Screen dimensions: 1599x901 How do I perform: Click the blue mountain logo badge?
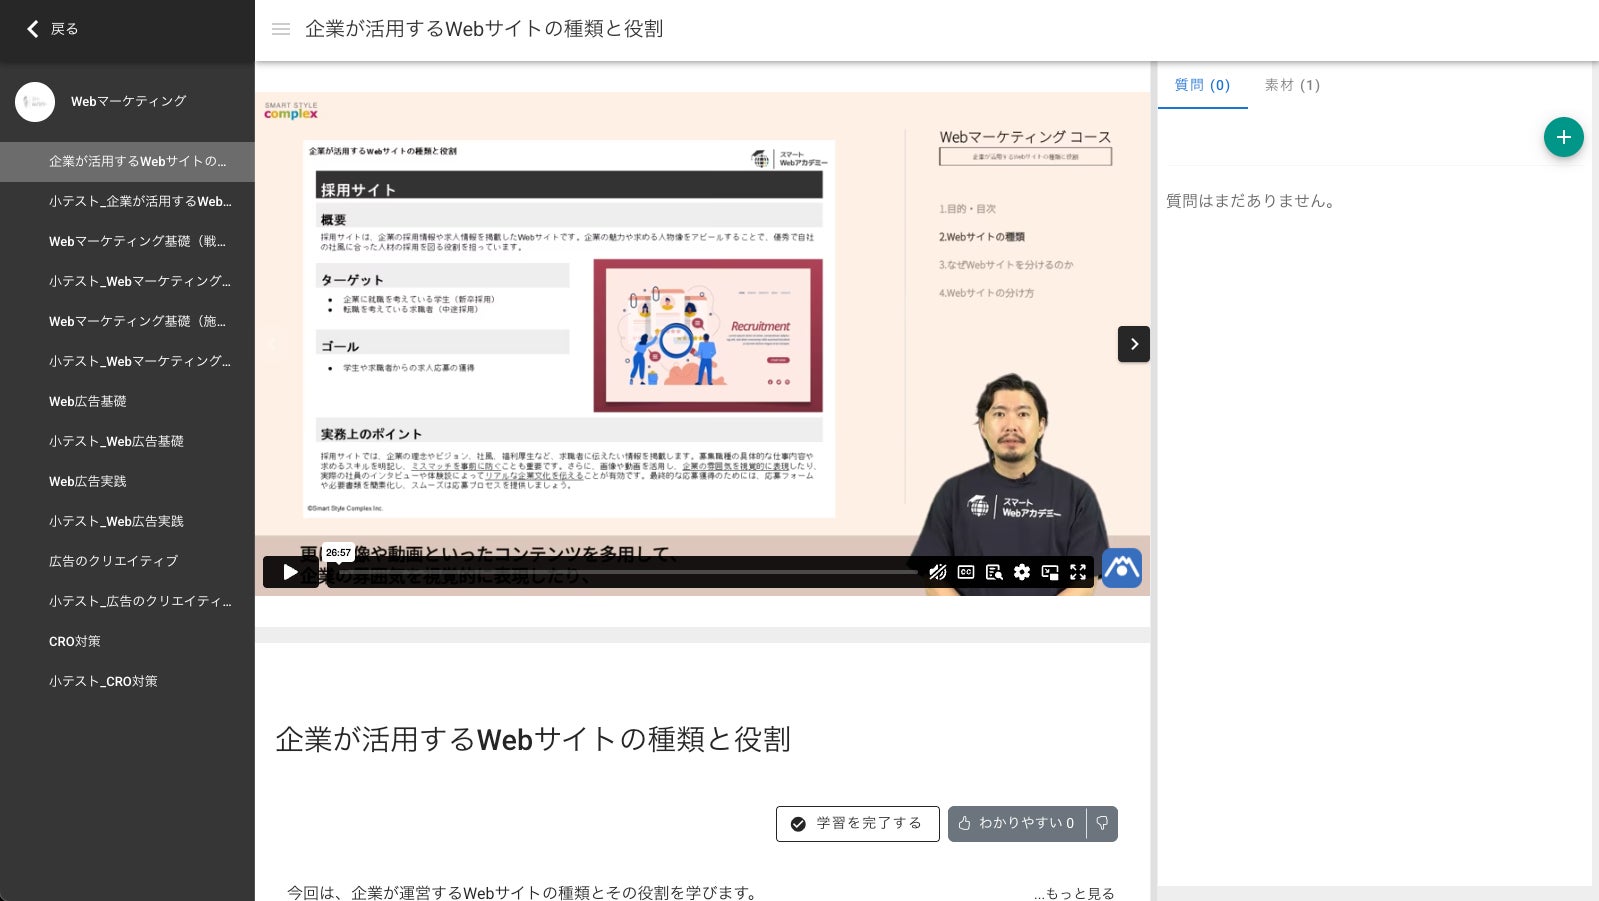1122,568
